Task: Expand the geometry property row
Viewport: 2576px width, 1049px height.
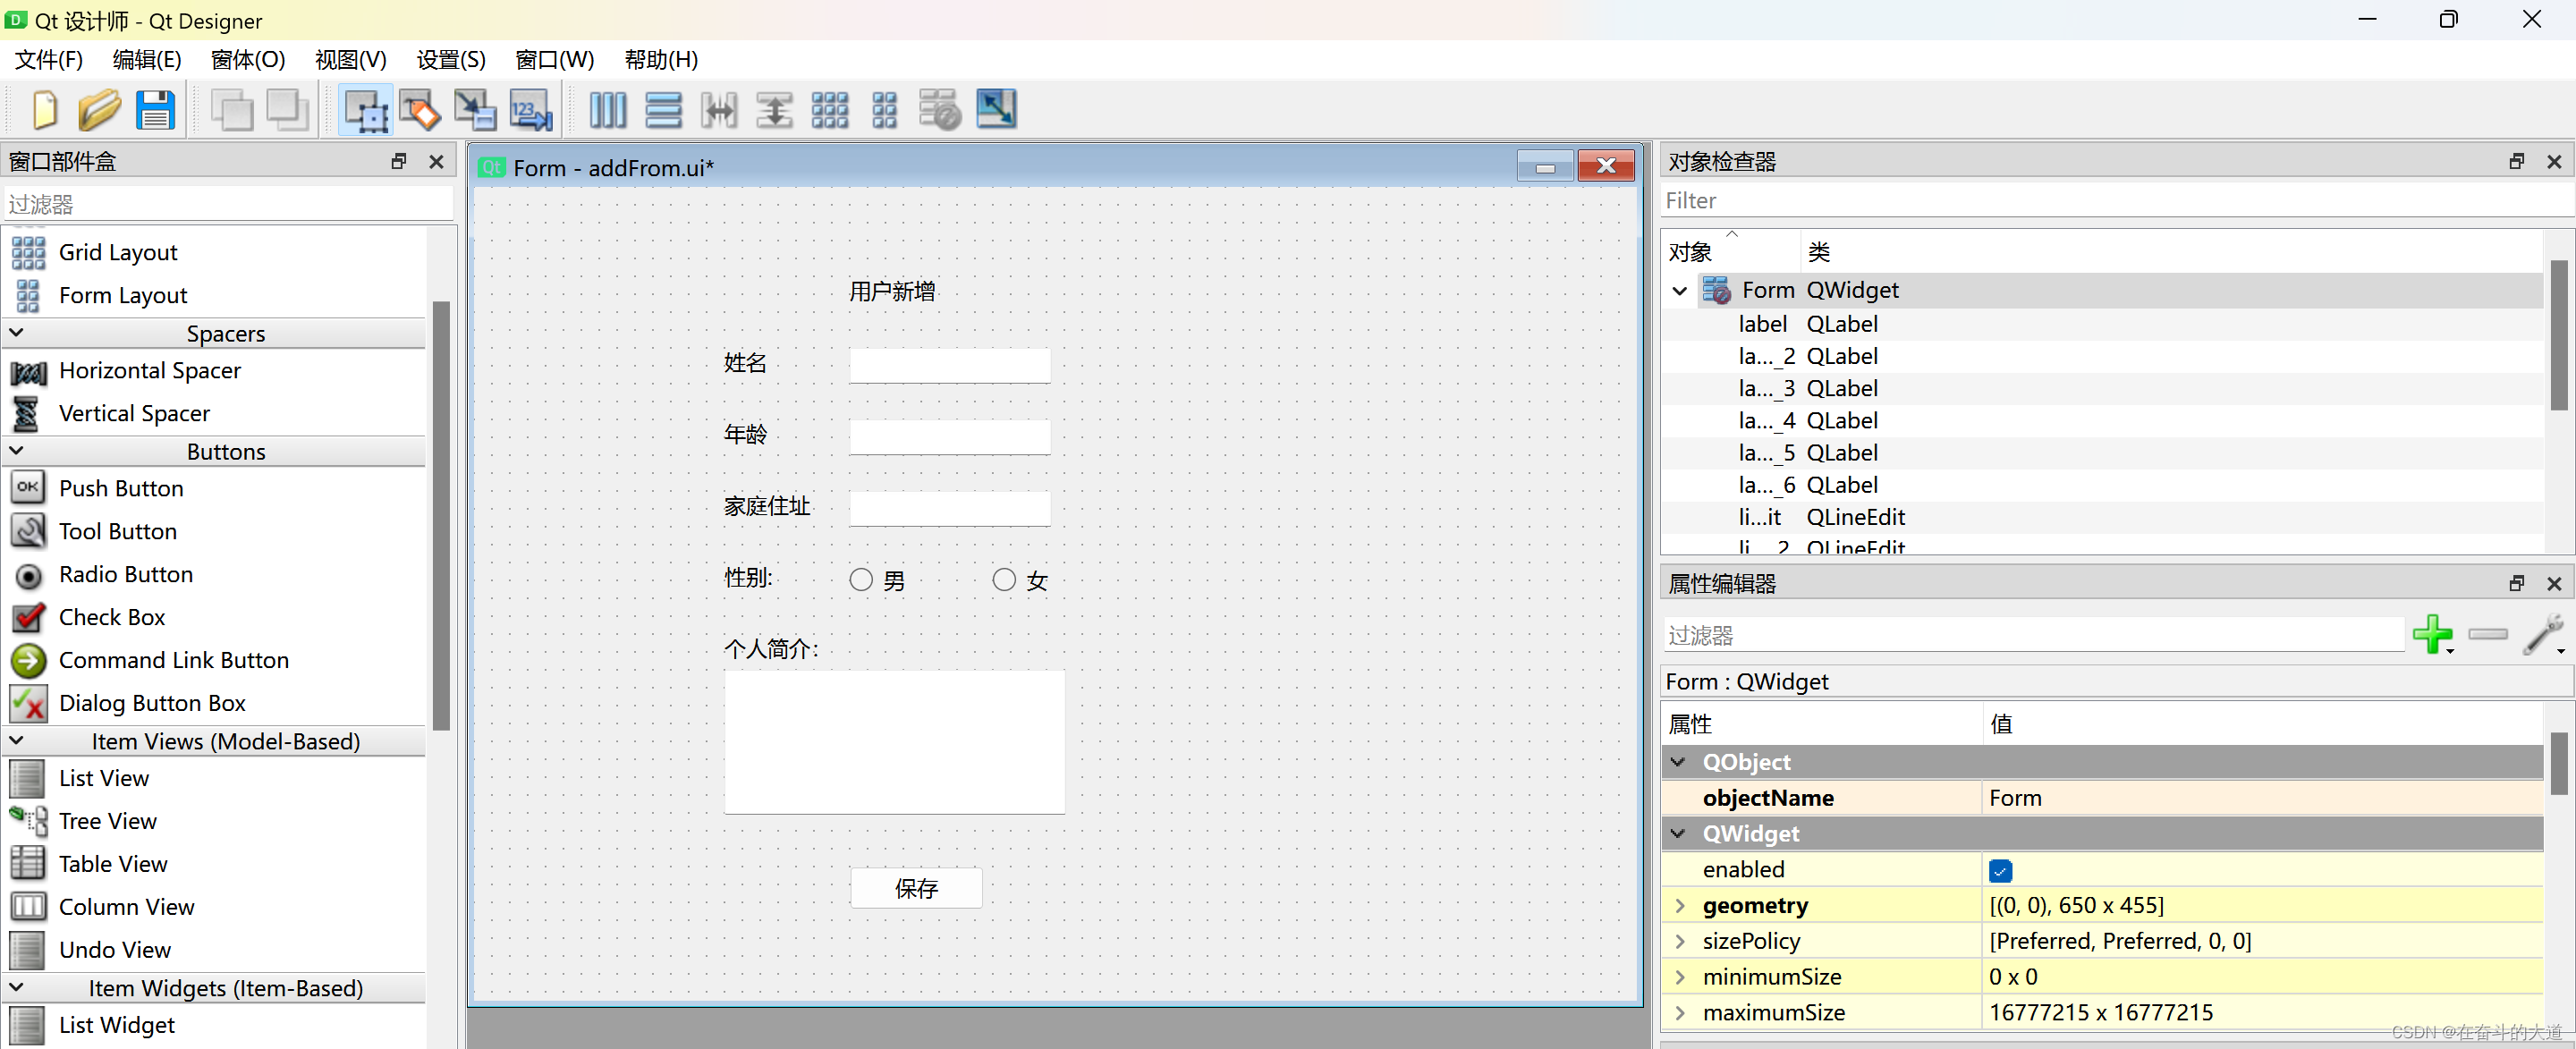Action: (1680, 906)
